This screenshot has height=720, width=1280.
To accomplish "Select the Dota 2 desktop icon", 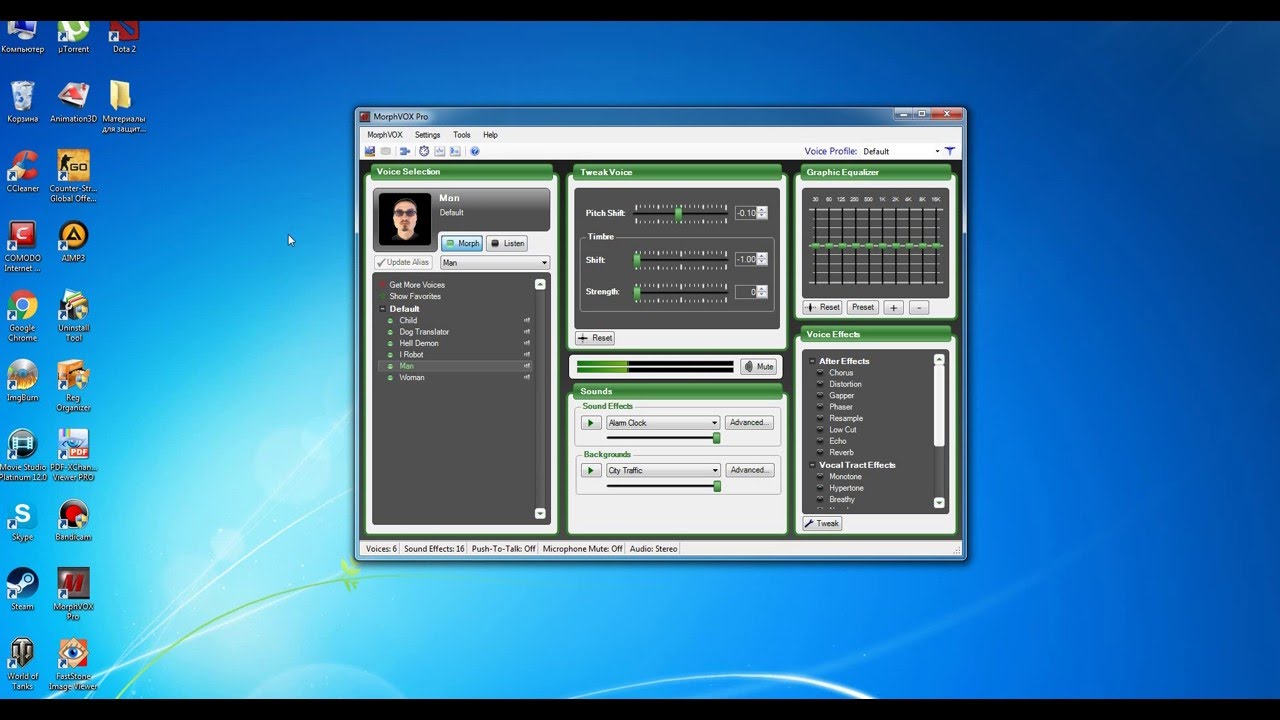I will click(124, 36).
